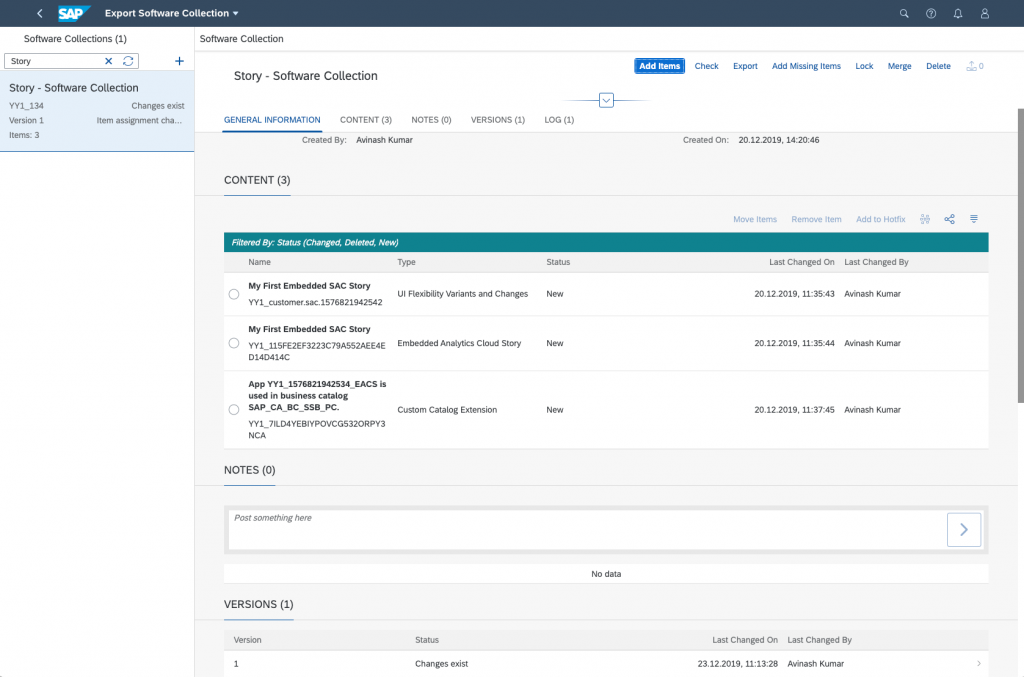This screenshot has height=677, width=1024.
Task: Click the SAP logo
Action: click(x=73, y=13)
